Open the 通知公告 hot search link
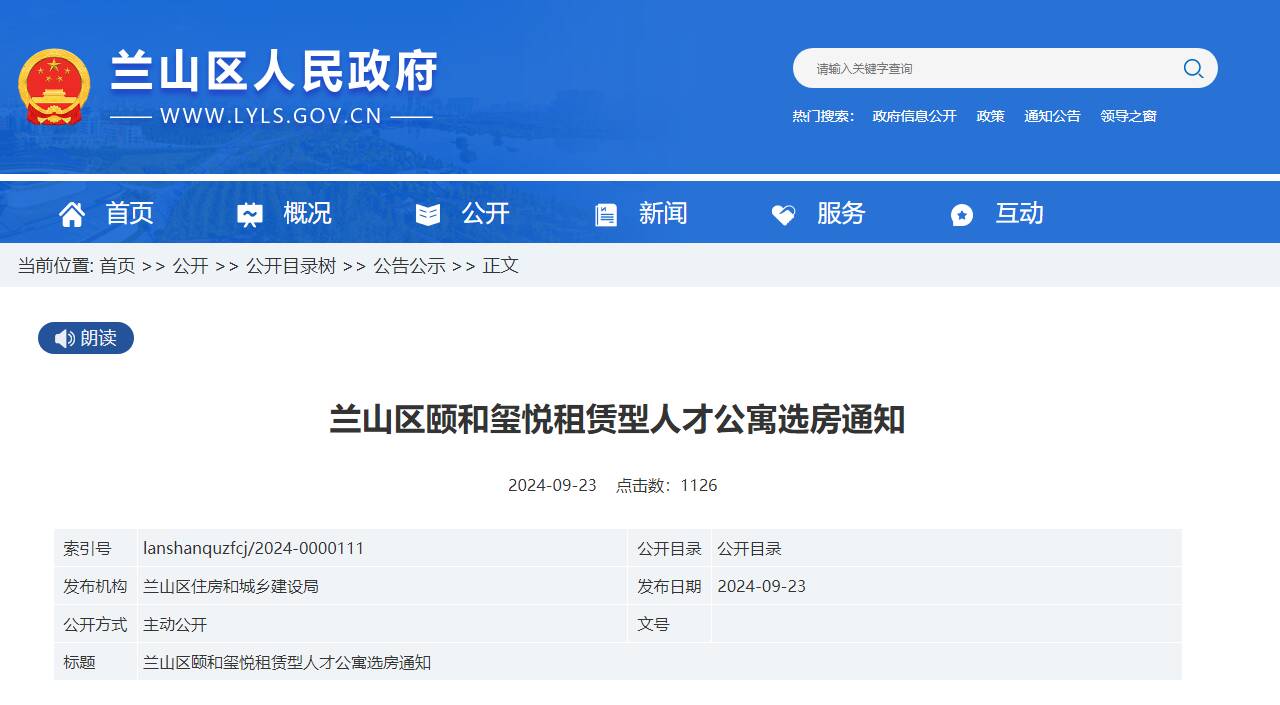Screen dimensions: 1280x705 tap(1052, 116)
